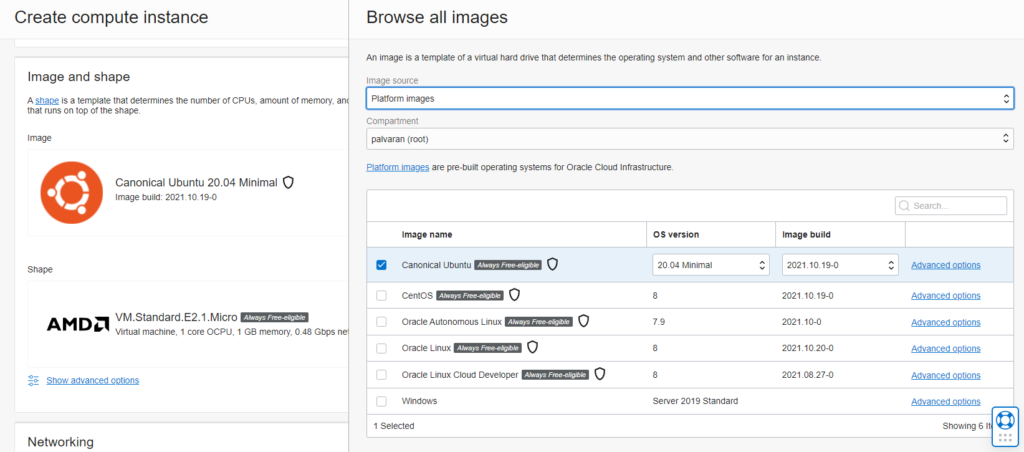Click Show advanced options link
The height and width of the screenshot is (452, 1024).
93,380
